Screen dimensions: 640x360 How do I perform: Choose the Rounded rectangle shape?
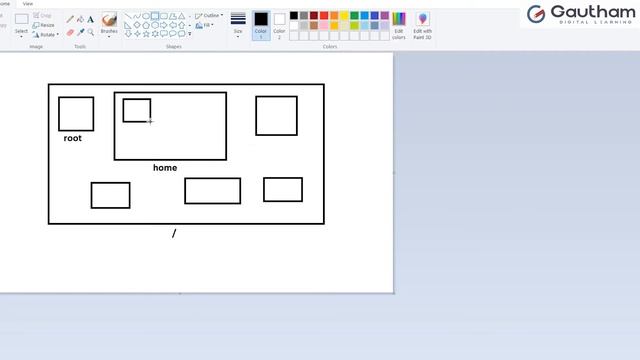(164, 16)
